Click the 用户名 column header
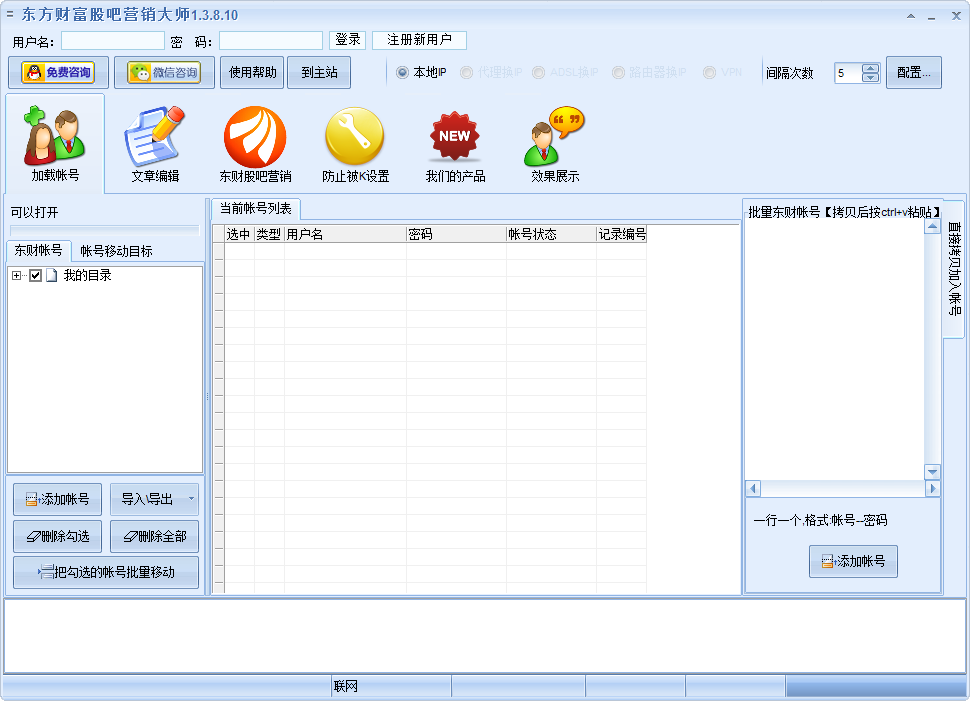970x701 pixels. [345, 234]
